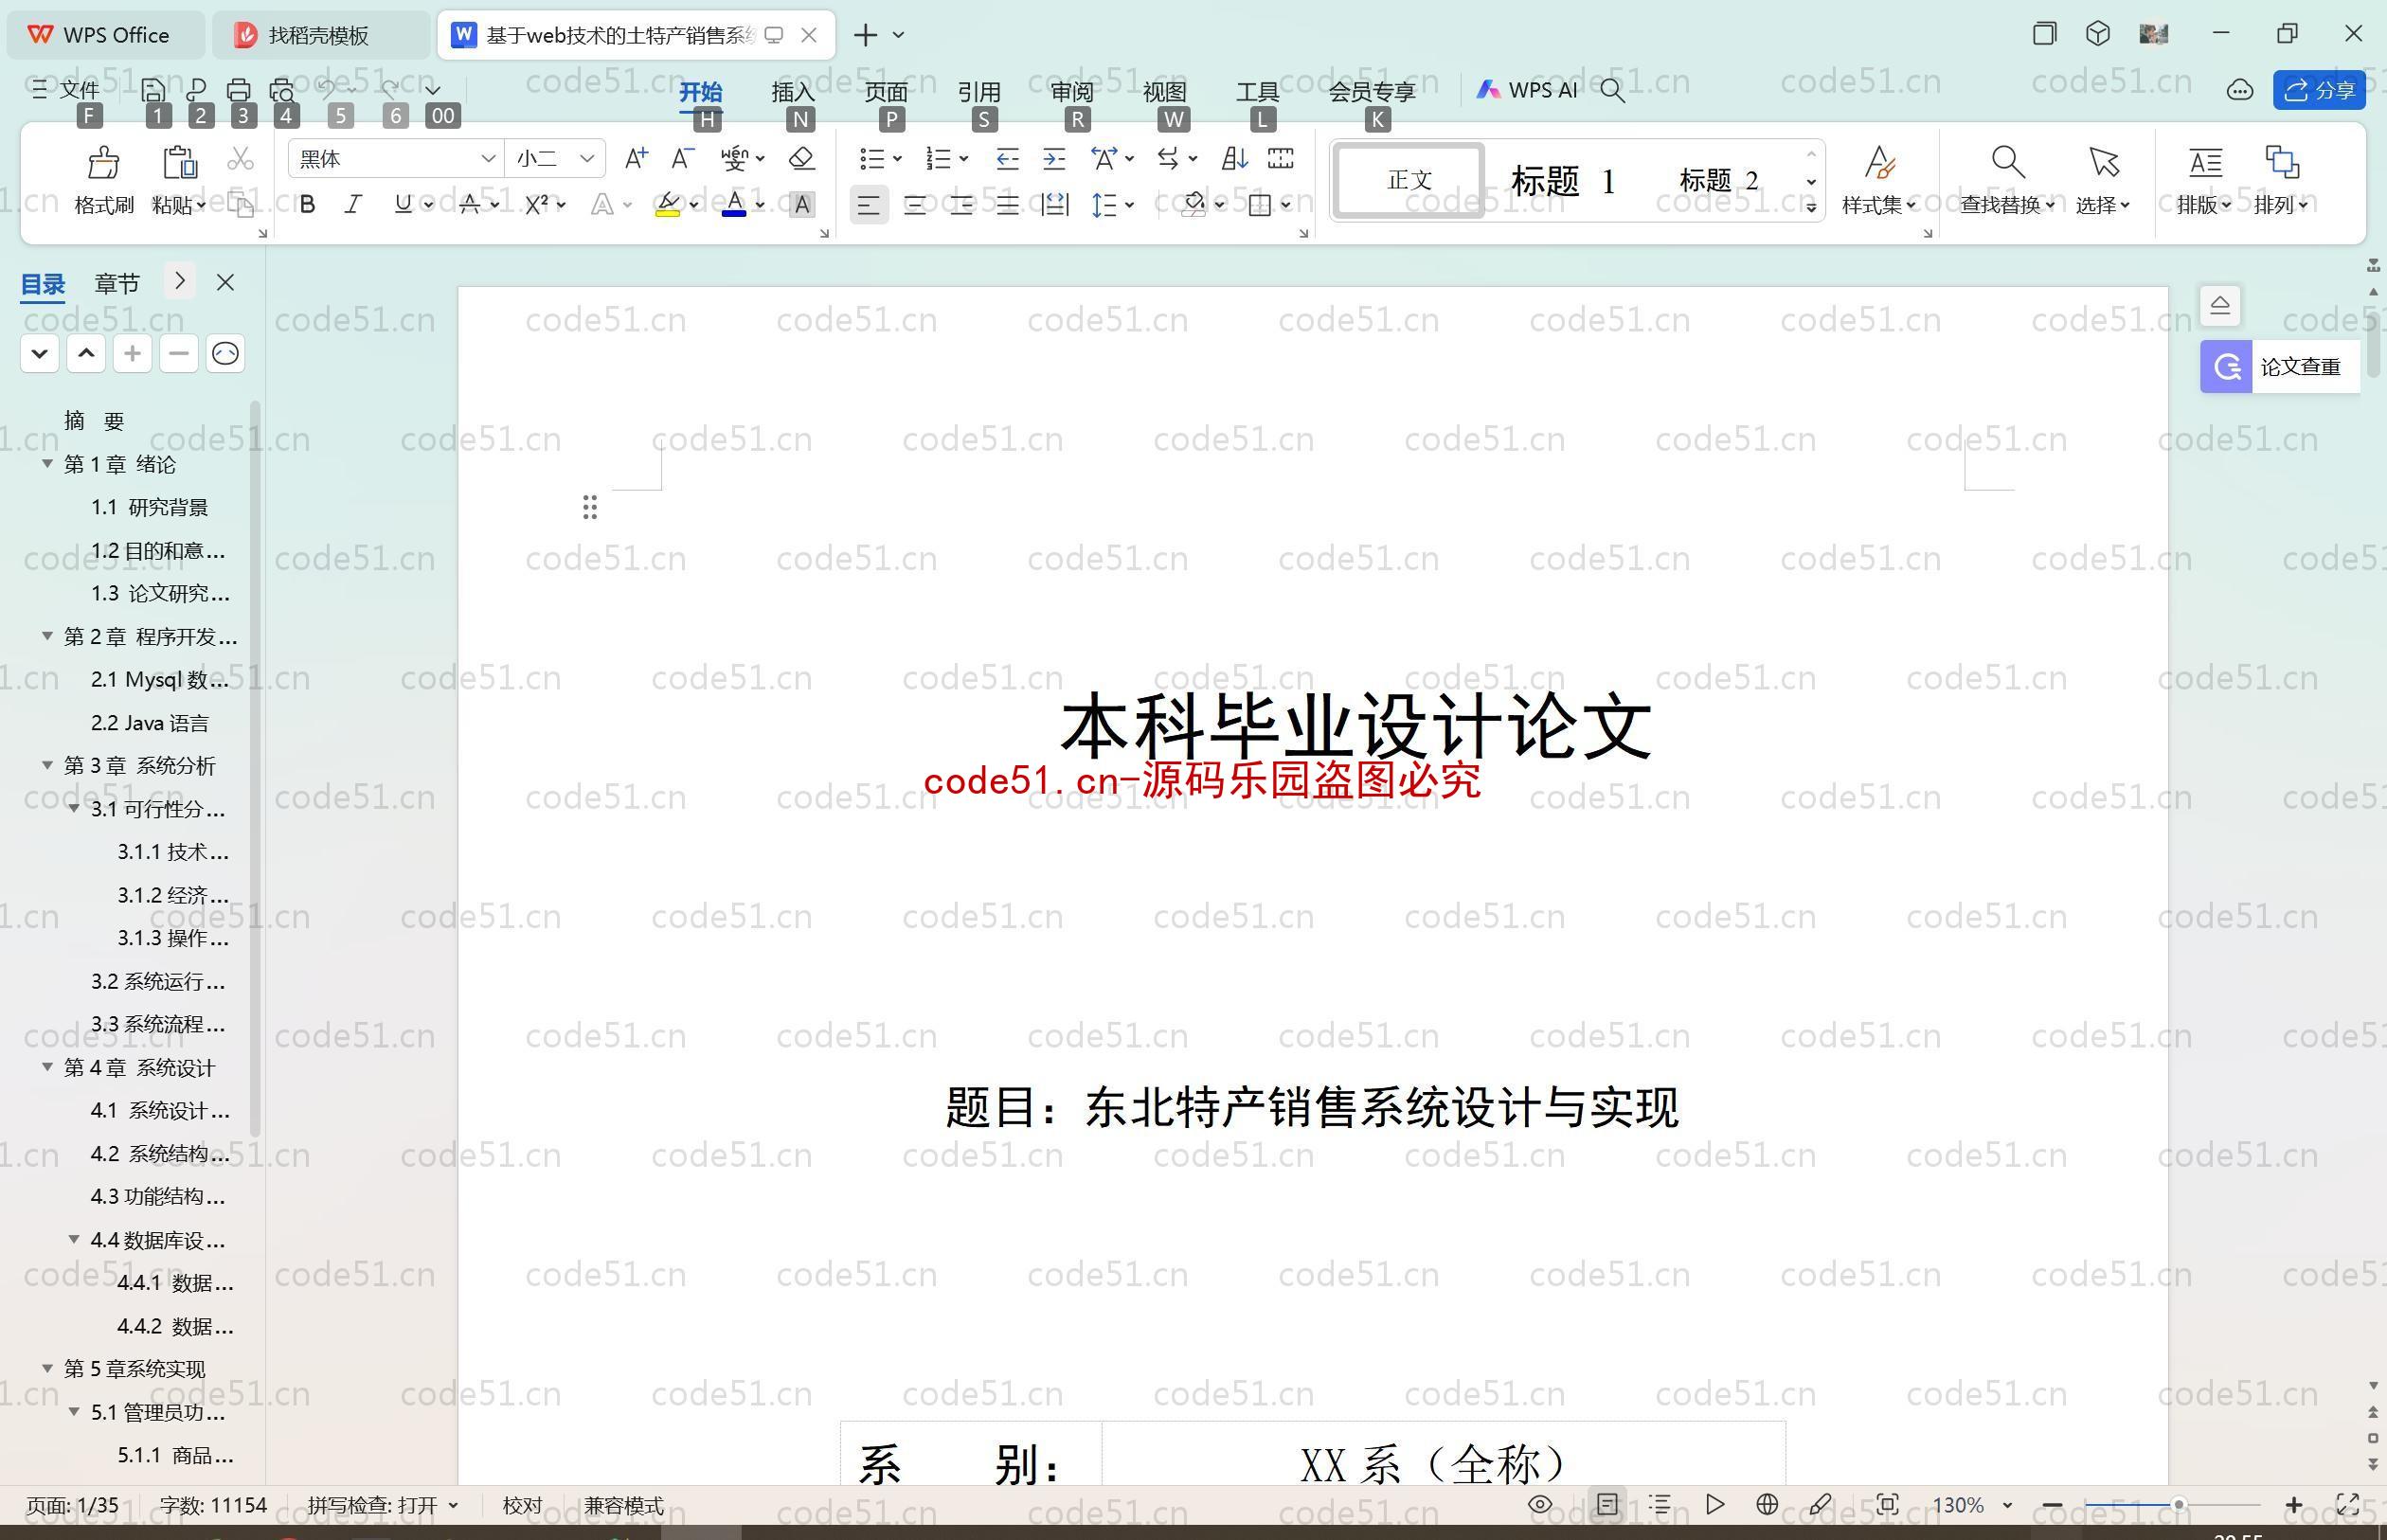This screenshot has width=2387, height=1540.
Task: Click the Arrange (排列) icon
Action: tap(2282, 162)
